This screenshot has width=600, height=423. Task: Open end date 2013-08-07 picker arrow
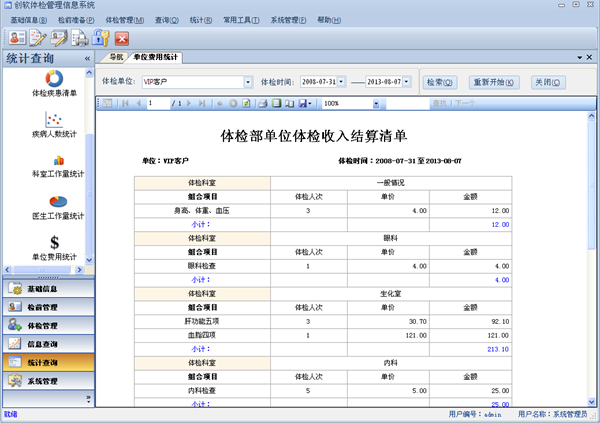(x=406, y=82)
